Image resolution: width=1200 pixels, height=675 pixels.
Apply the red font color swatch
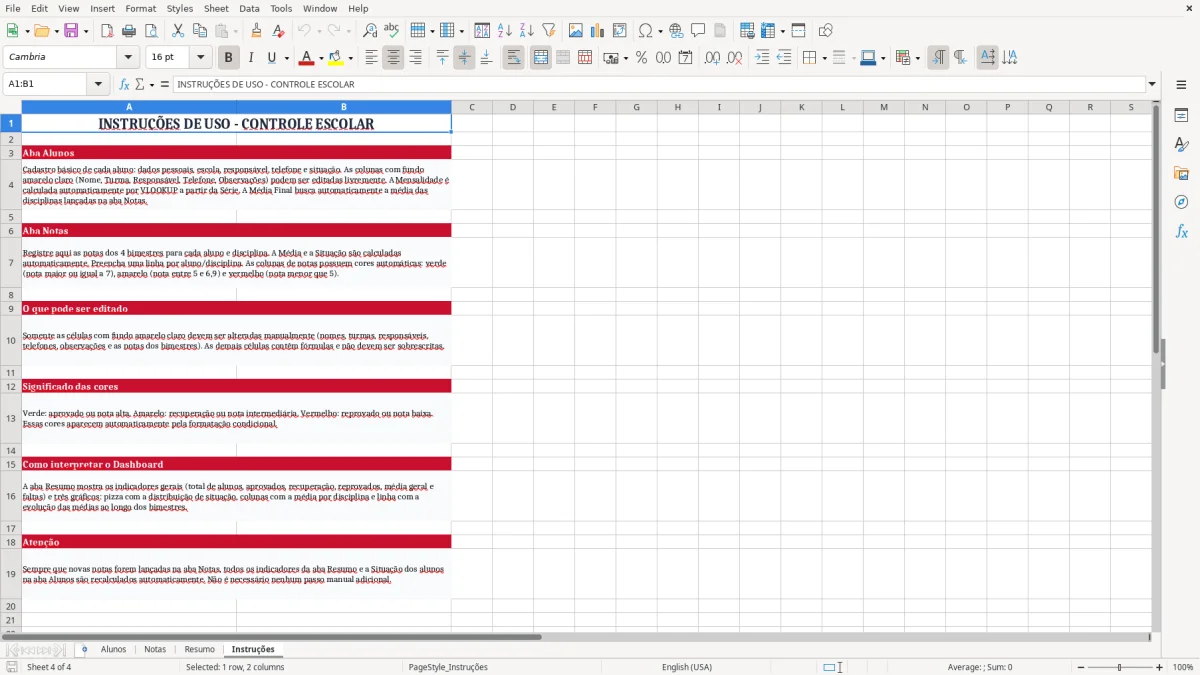click(x=305, y=58)
